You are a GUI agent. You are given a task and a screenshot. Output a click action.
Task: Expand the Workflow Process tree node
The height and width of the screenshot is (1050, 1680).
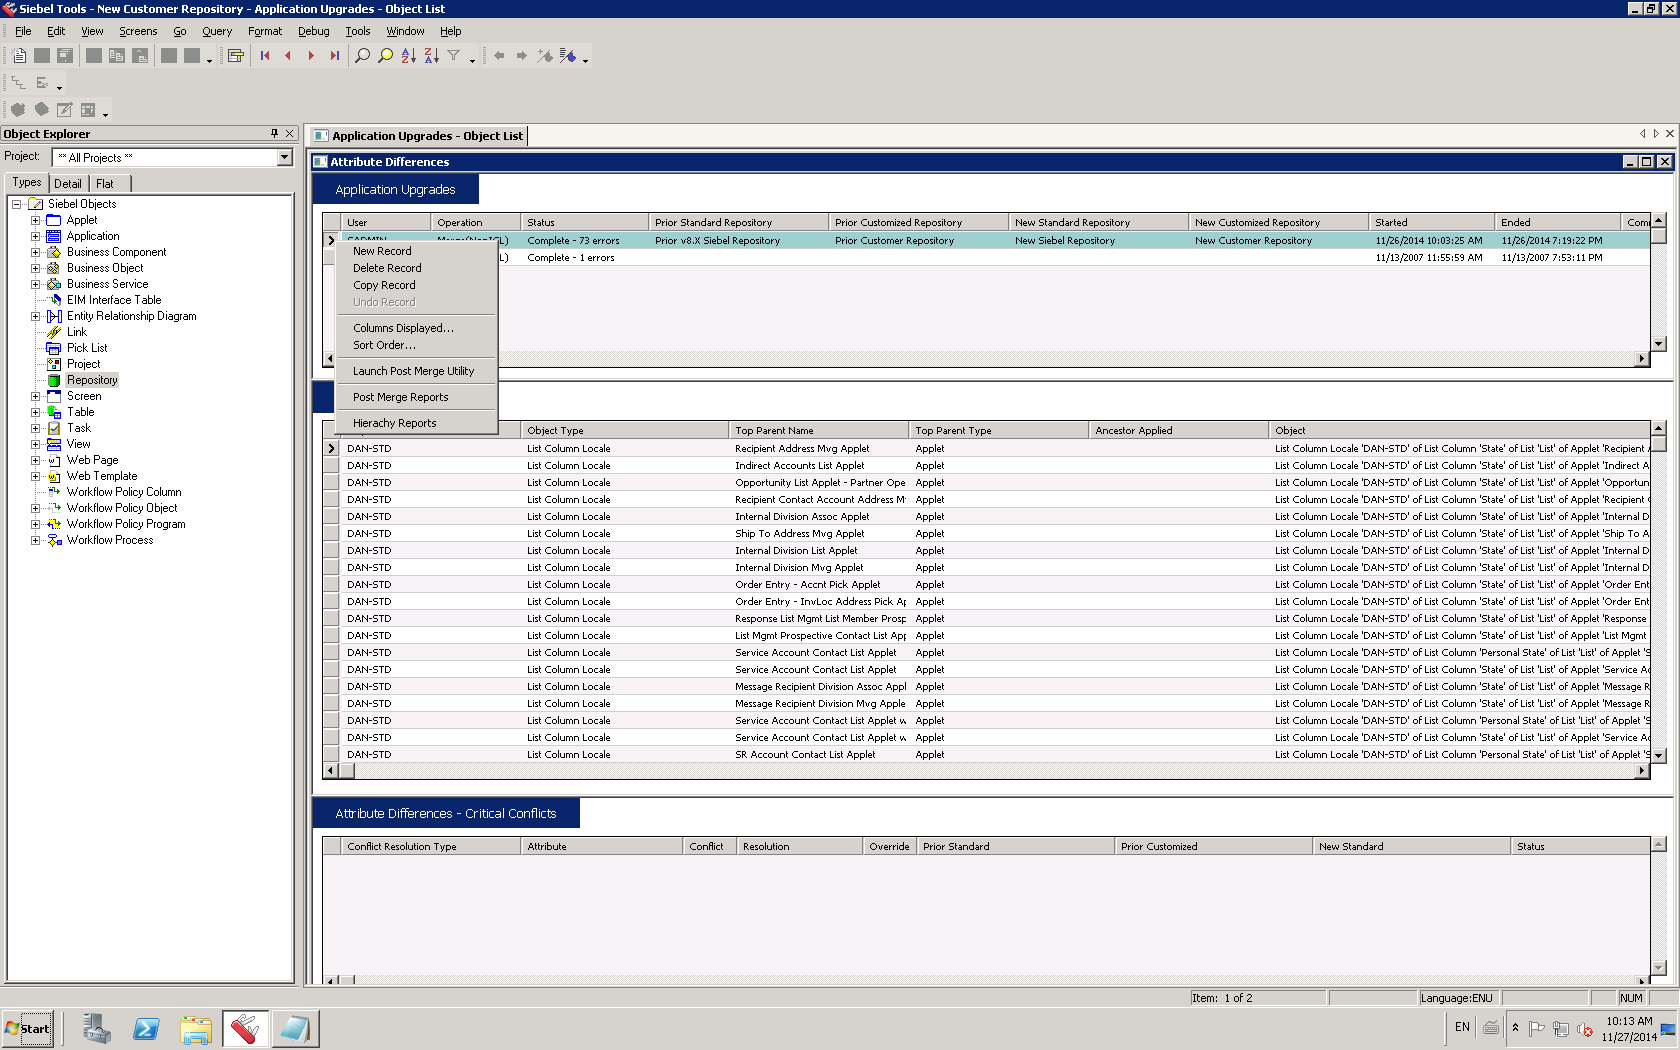(35, 540)
